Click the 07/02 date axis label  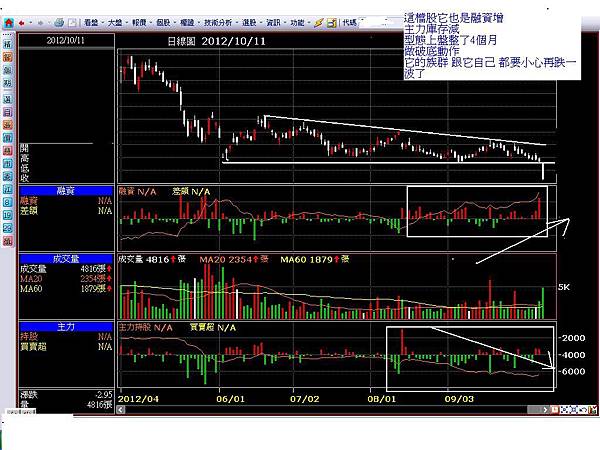[x=304, y=399]
